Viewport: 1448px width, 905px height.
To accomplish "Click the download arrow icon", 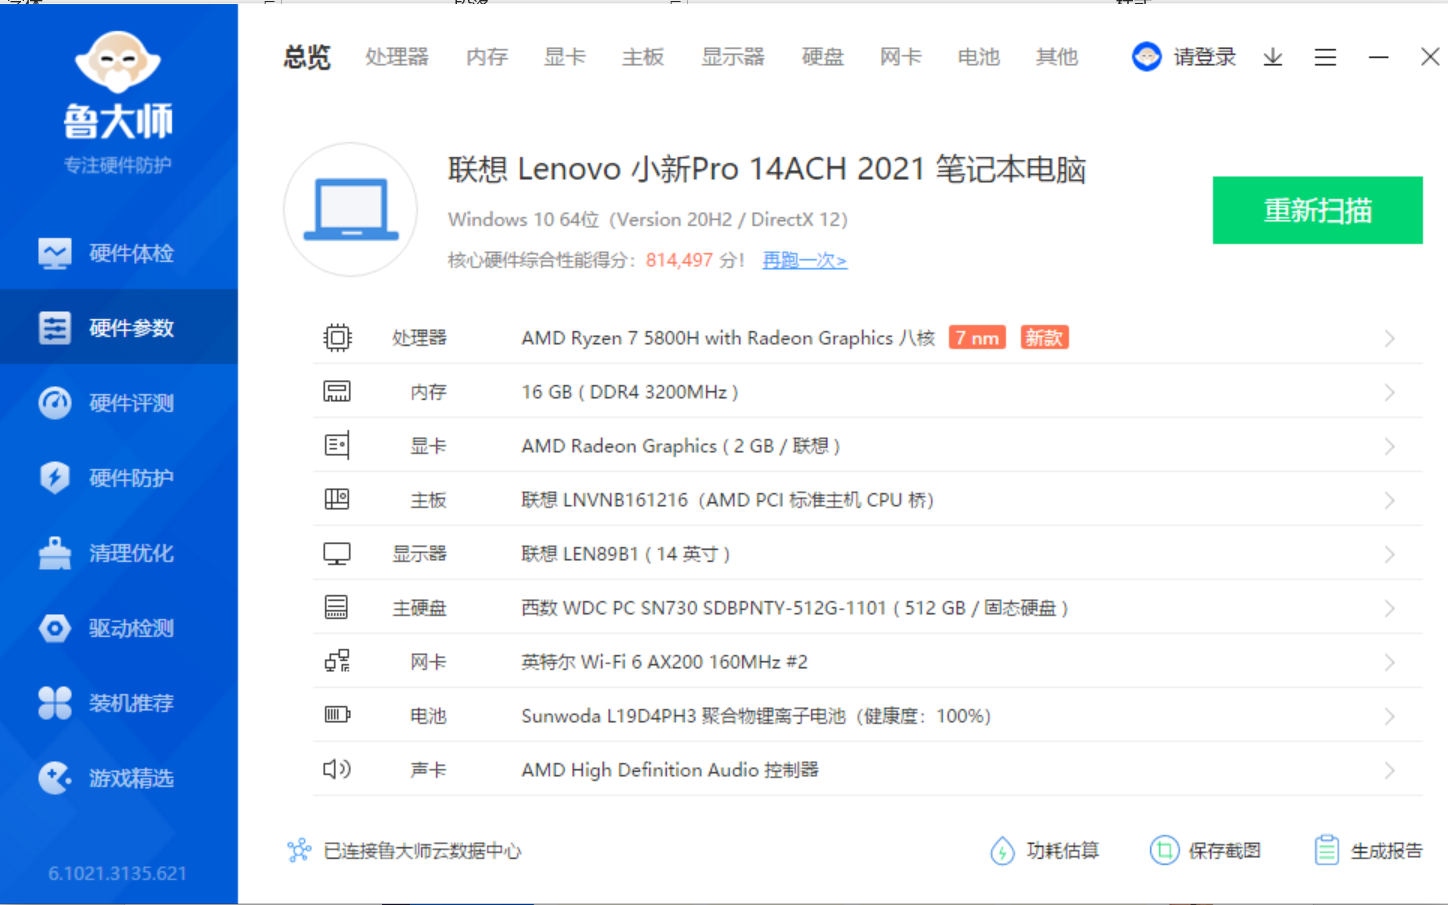I will tap(1273, 57).
